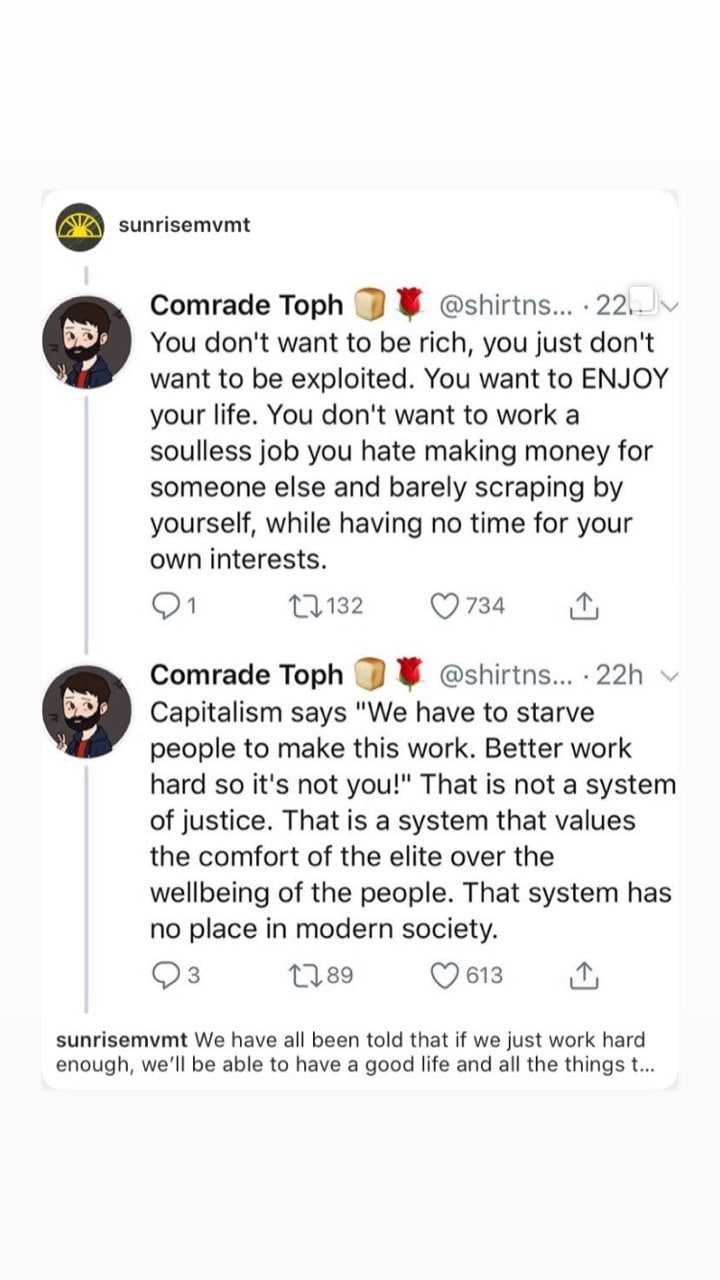Click Comrade Toph's name on first tweet
This screenshot has height=1280, width=720.
tap(246, 305)
